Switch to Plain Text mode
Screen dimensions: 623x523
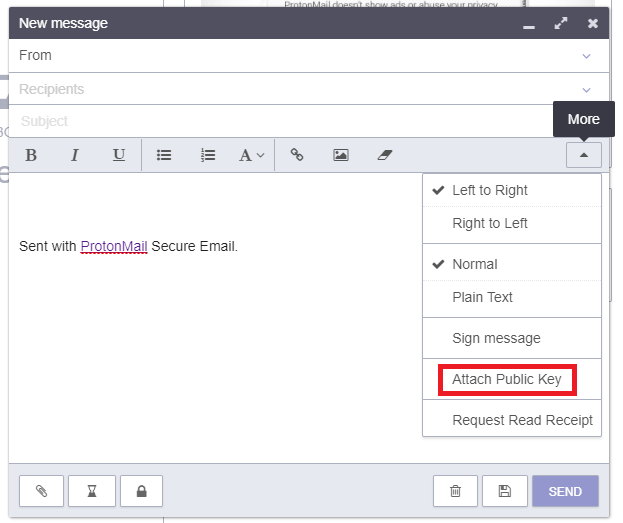pyautogui.click(x=512, y=297)
